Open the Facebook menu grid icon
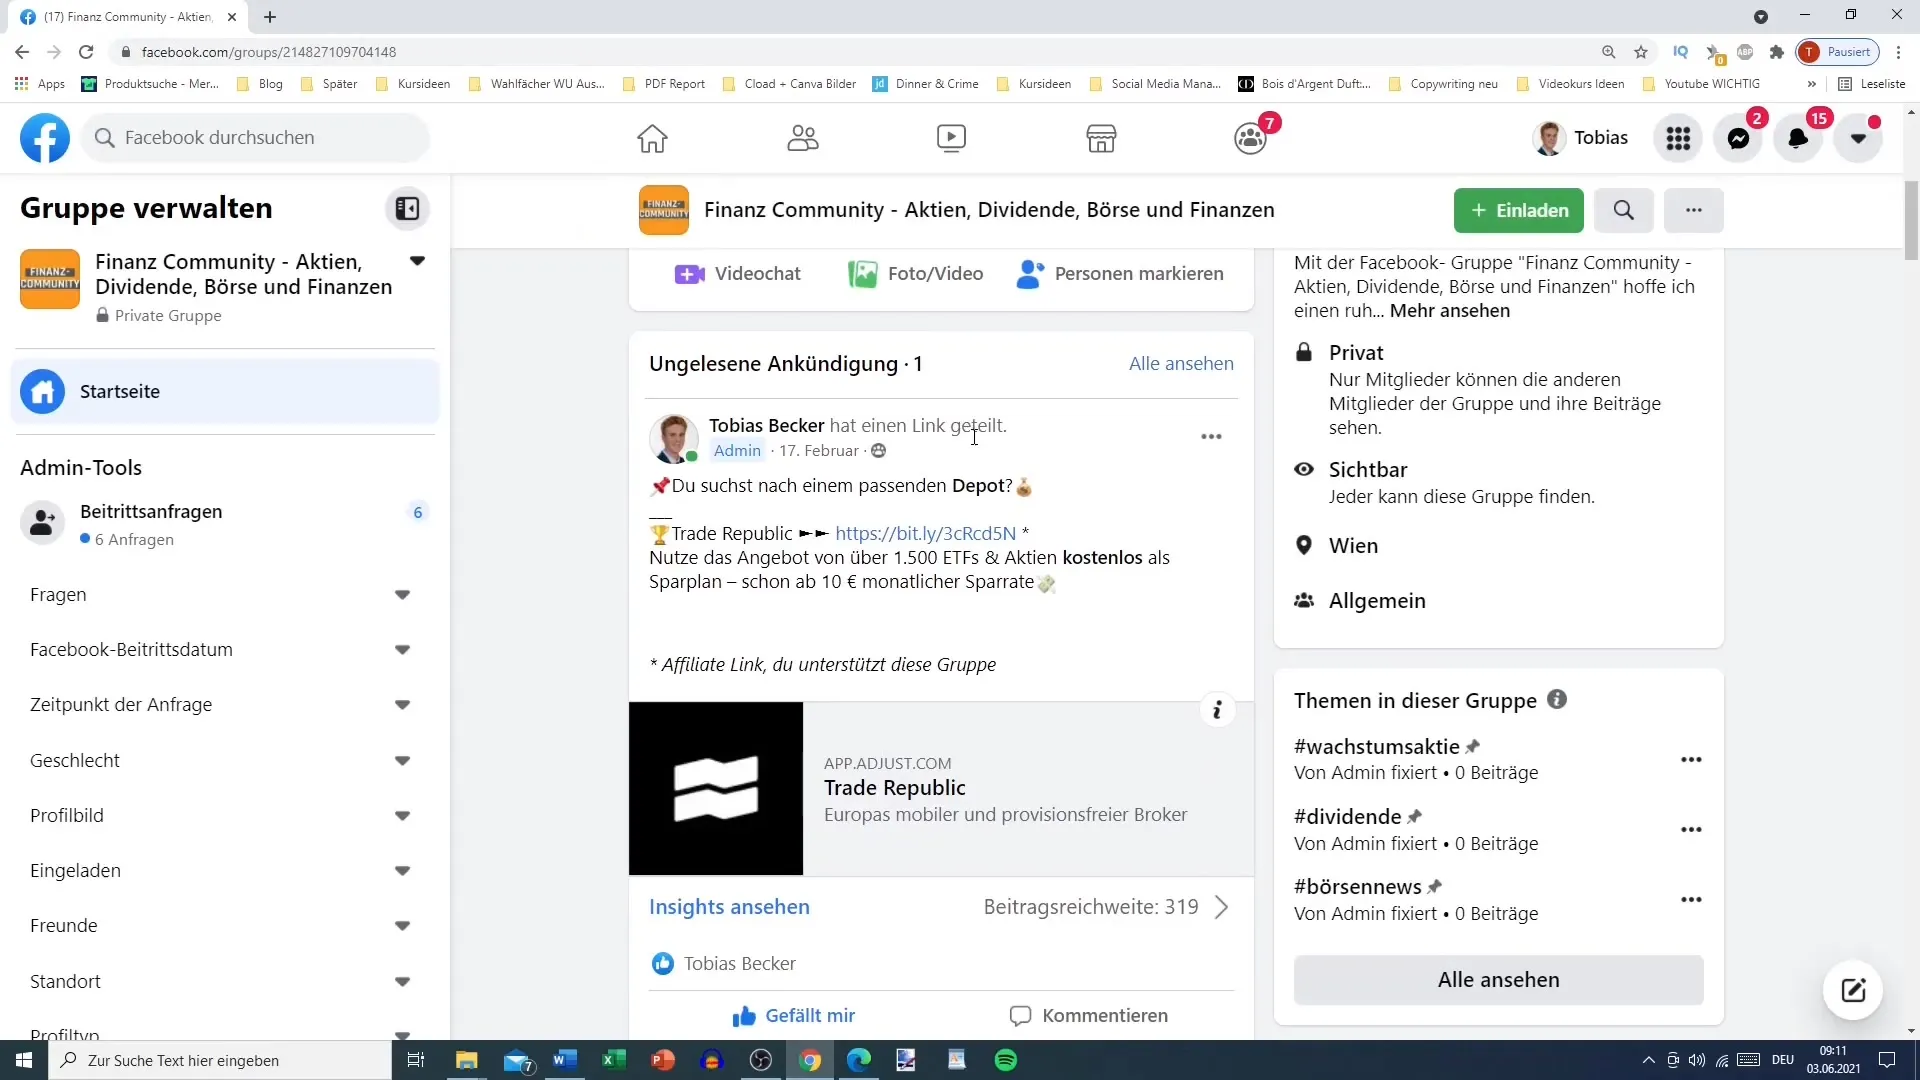The width and height of the screenshot is (1920, 1080). click(x=1678, y=138)
